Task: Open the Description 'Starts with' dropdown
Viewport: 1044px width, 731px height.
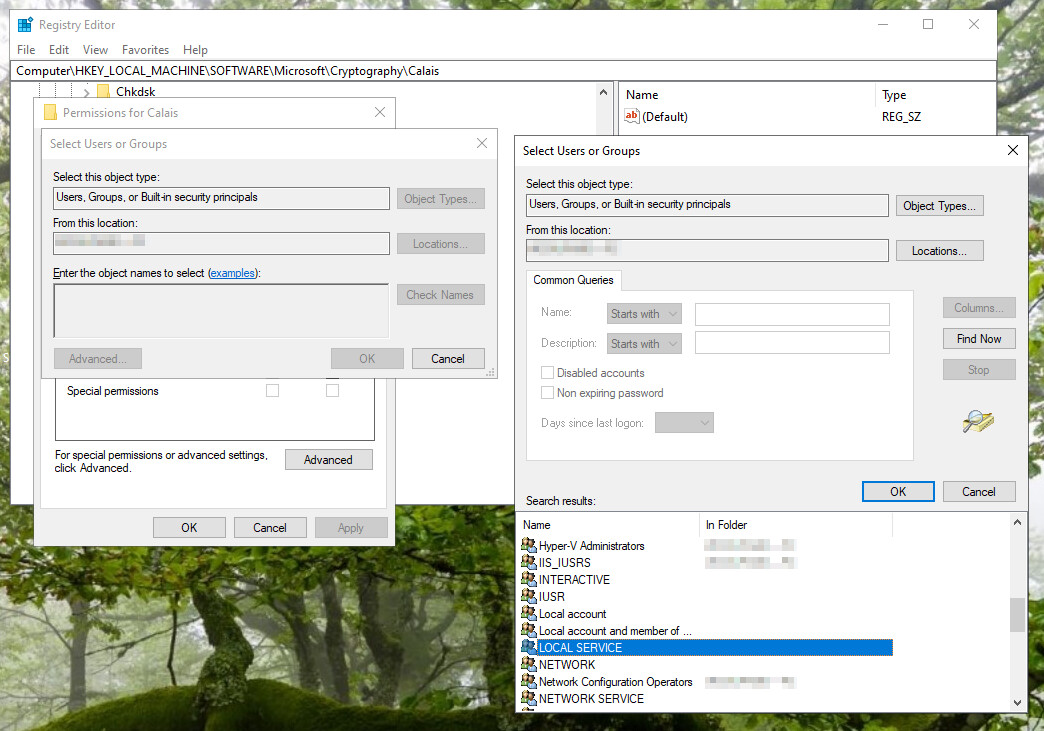Action: click(x=645, y=344)
